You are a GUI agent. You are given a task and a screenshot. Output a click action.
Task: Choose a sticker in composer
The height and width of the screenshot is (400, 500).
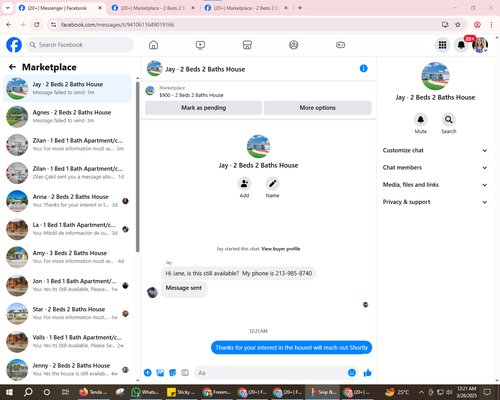pos(173,373)
